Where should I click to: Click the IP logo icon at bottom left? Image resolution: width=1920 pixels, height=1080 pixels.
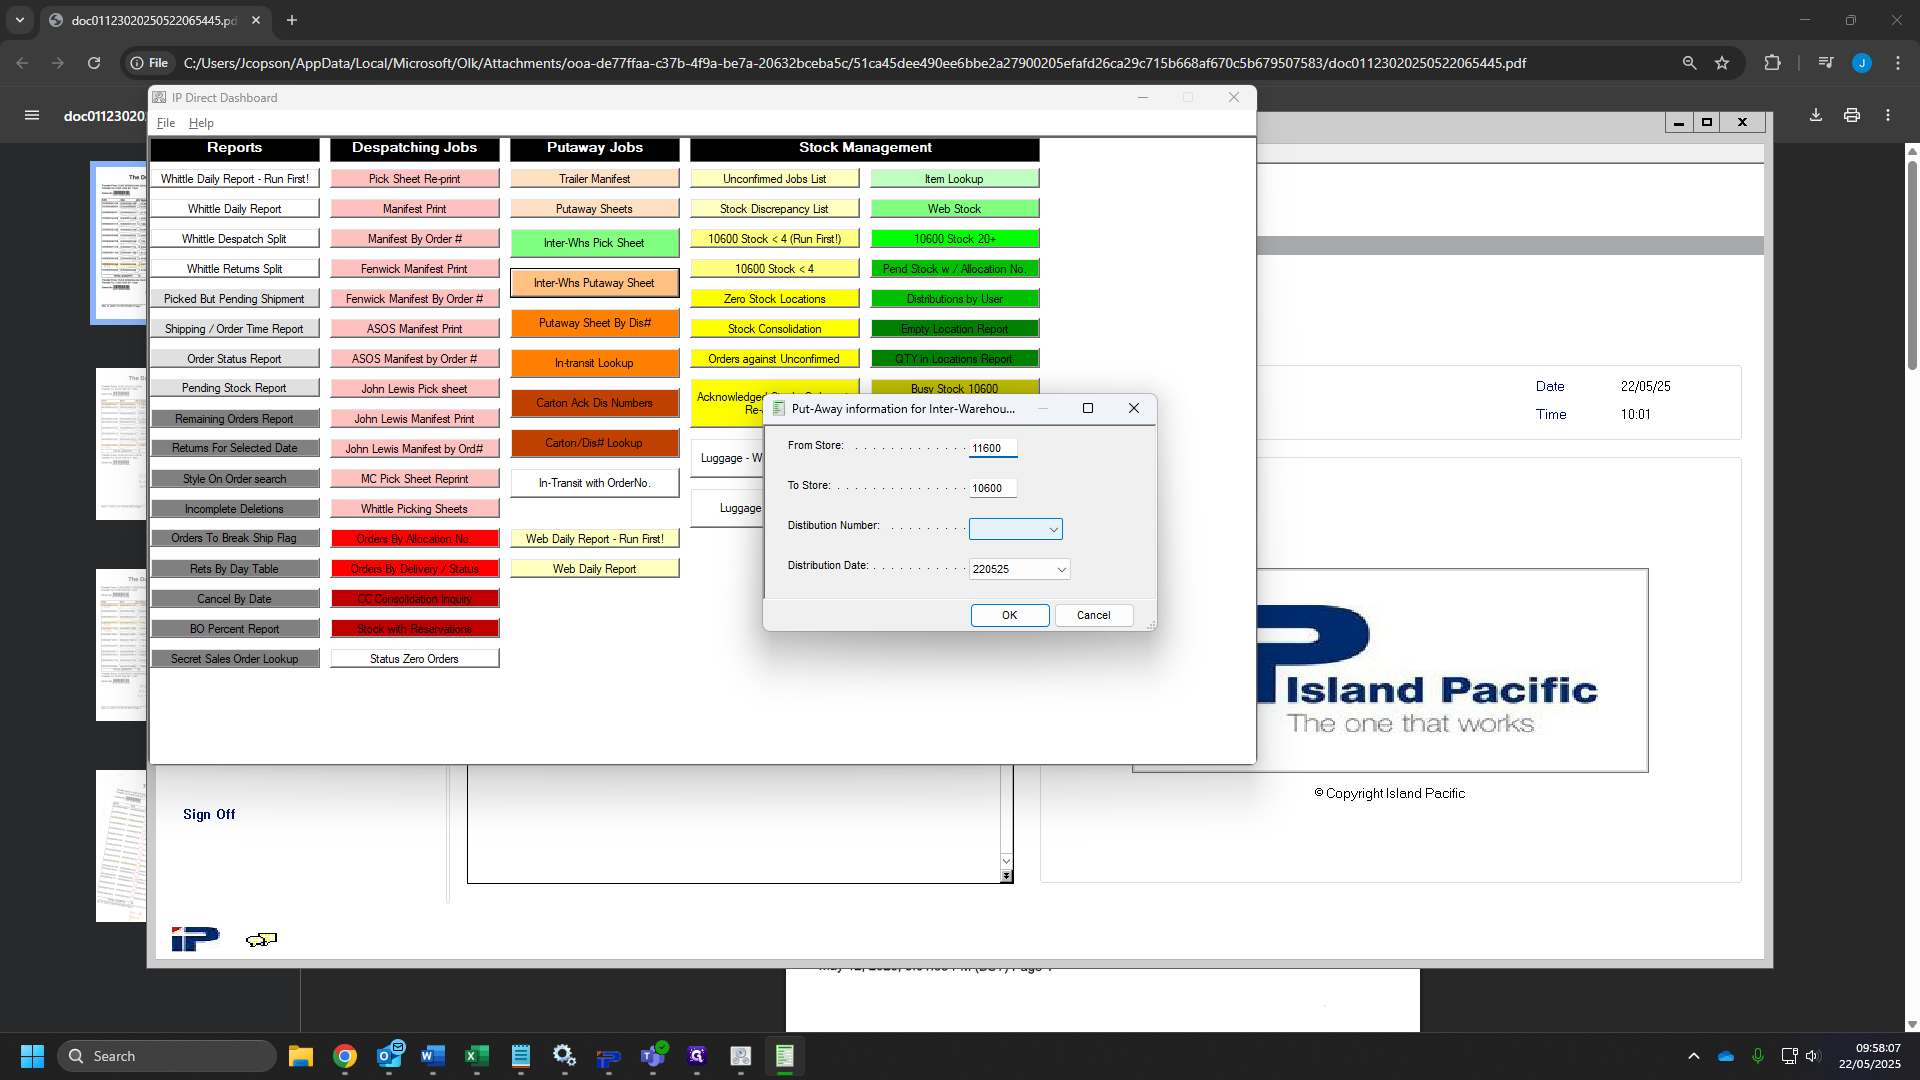pyautogui.click(x=195, y=938)
